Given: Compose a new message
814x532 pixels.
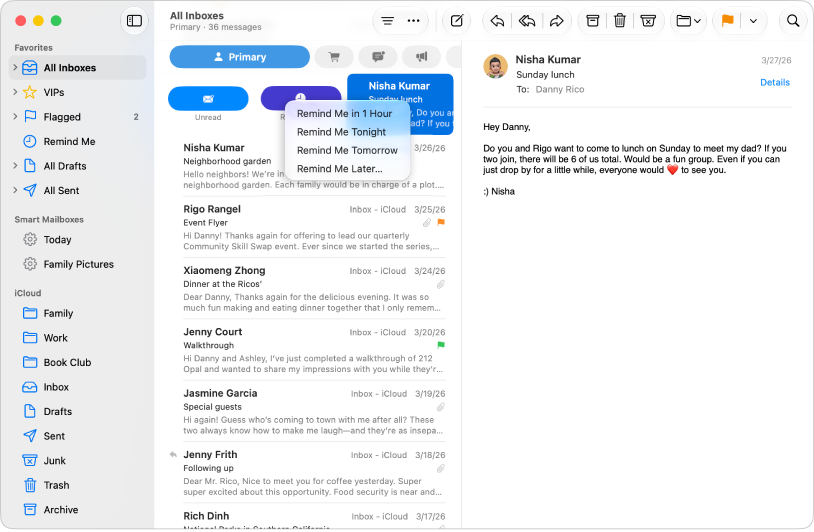Looking at the screenshot, I should [457, 21].
